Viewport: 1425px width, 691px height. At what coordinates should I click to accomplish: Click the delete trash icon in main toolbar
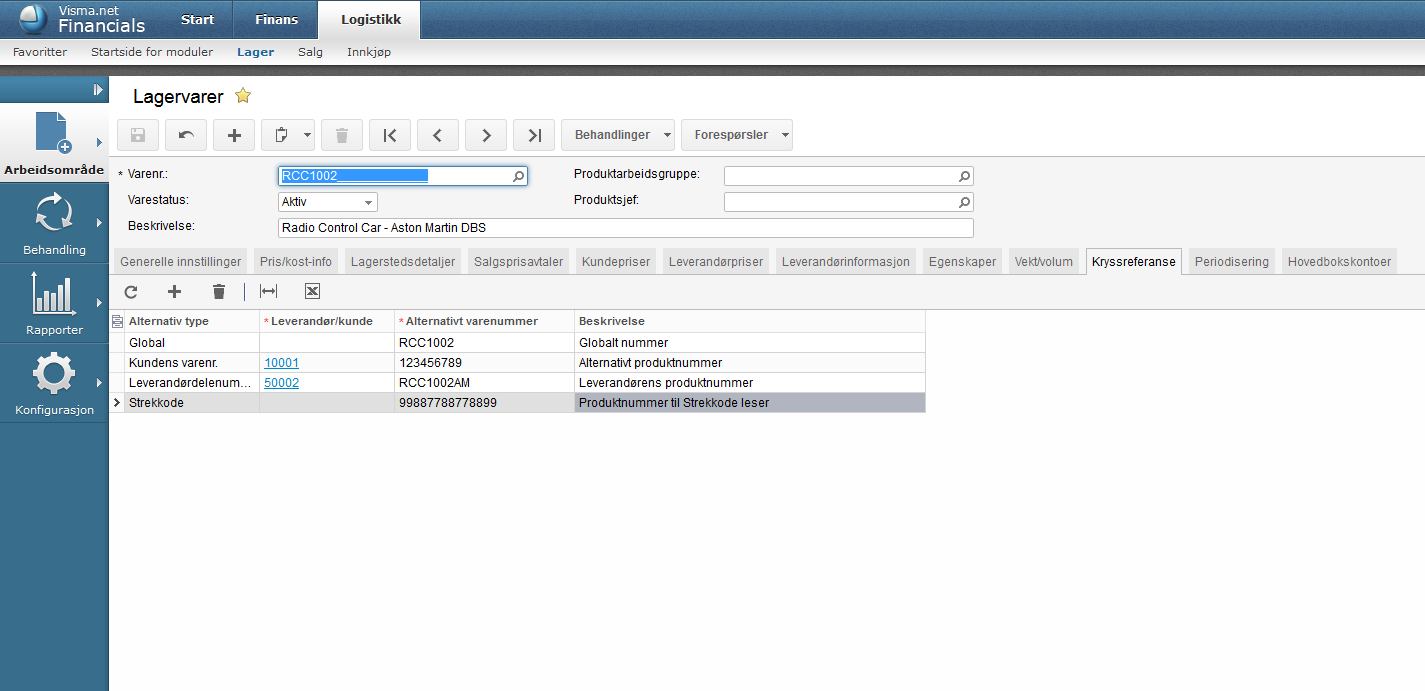[342, 135]
